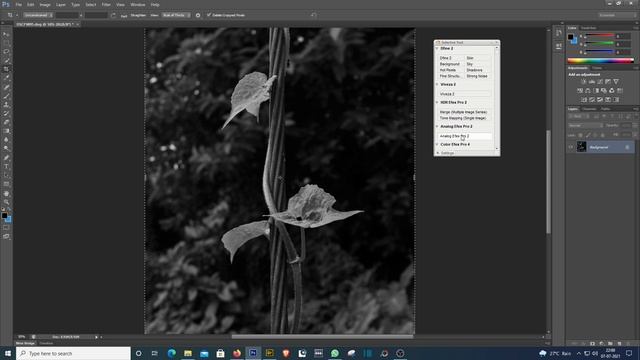Select the Gradient tool
This screenshot has height=360, width=640.
coord(6,131)
